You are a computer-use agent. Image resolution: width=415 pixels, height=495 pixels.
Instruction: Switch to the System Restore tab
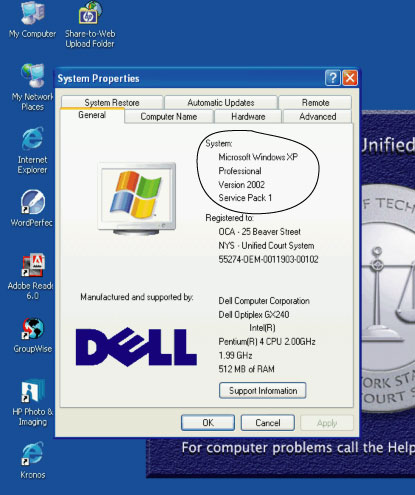pos(112,102)
